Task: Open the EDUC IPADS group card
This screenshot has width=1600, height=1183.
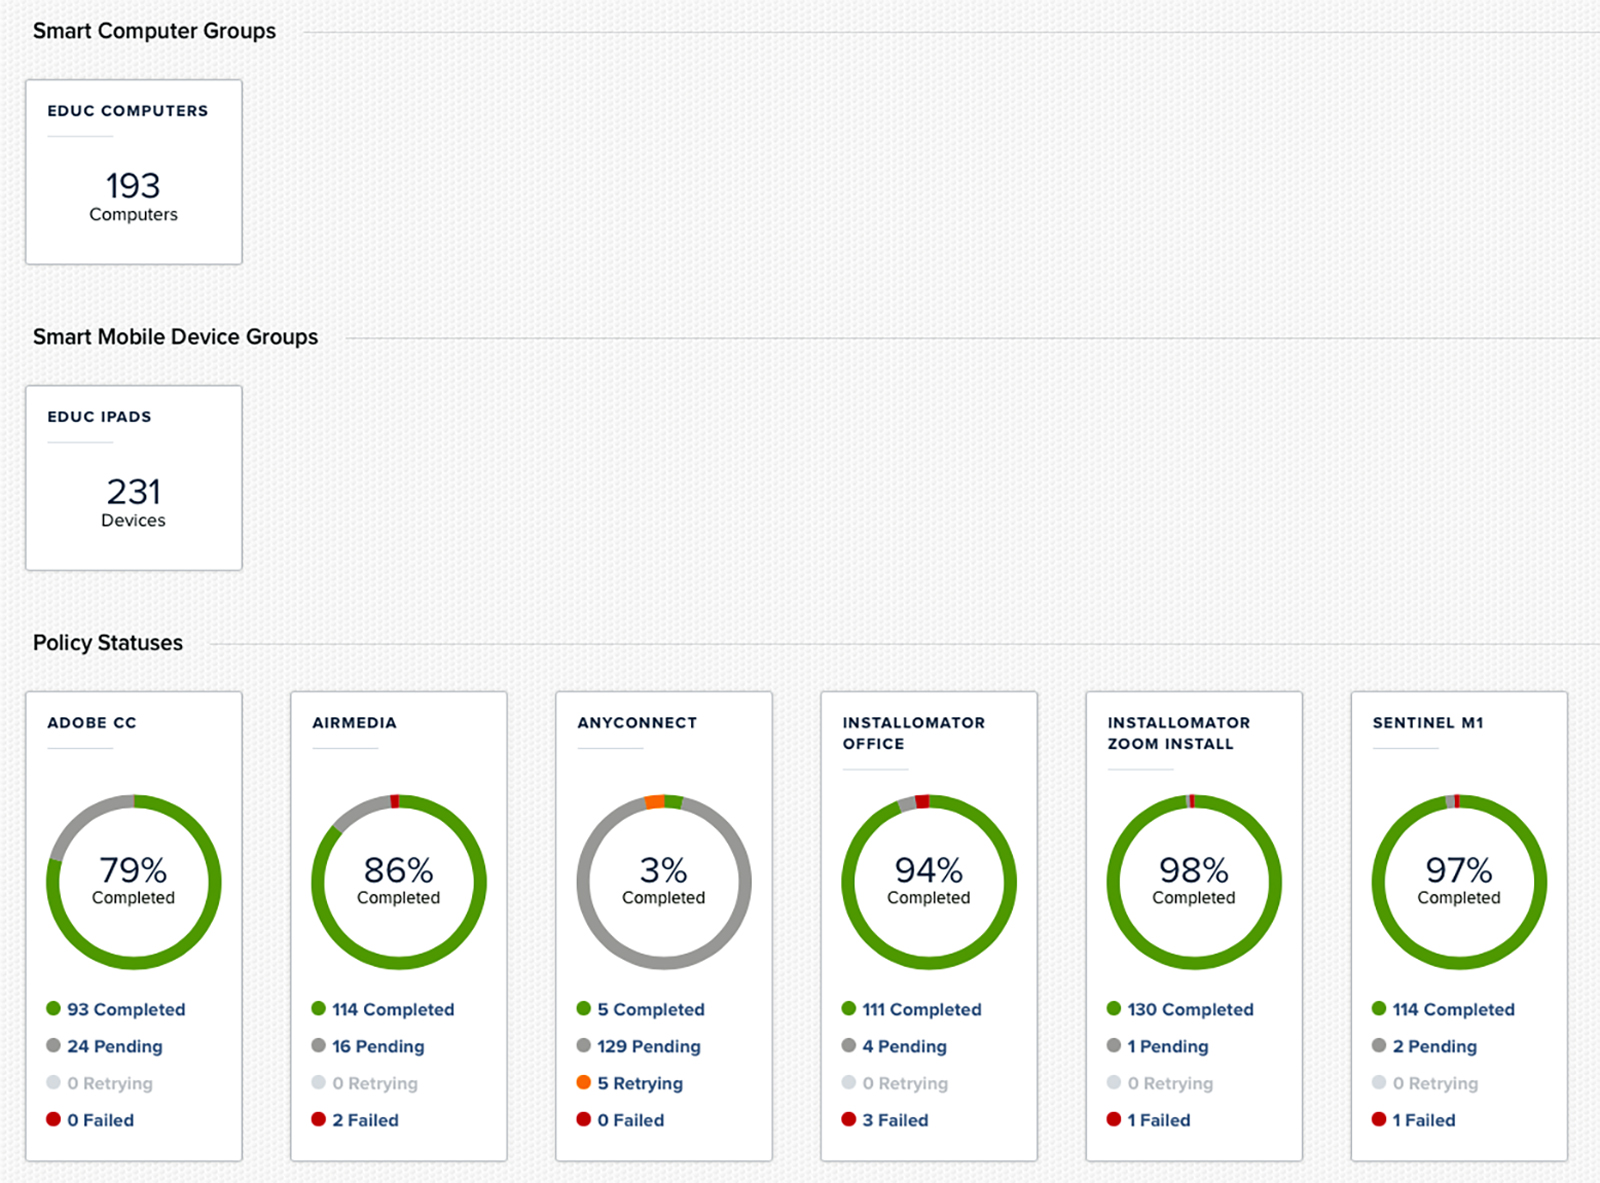Action: click(x=134, y=478)
